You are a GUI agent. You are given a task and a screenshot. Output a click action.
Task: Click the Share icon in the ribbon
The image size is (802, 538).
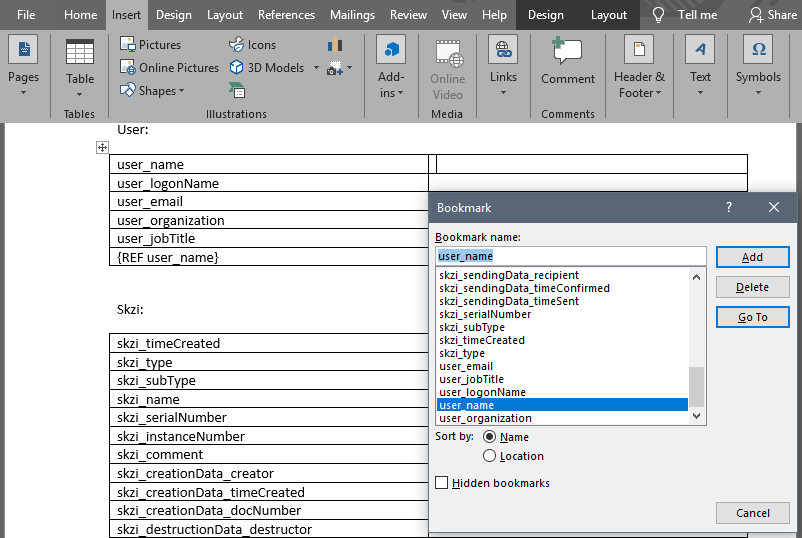click(757, 15)
